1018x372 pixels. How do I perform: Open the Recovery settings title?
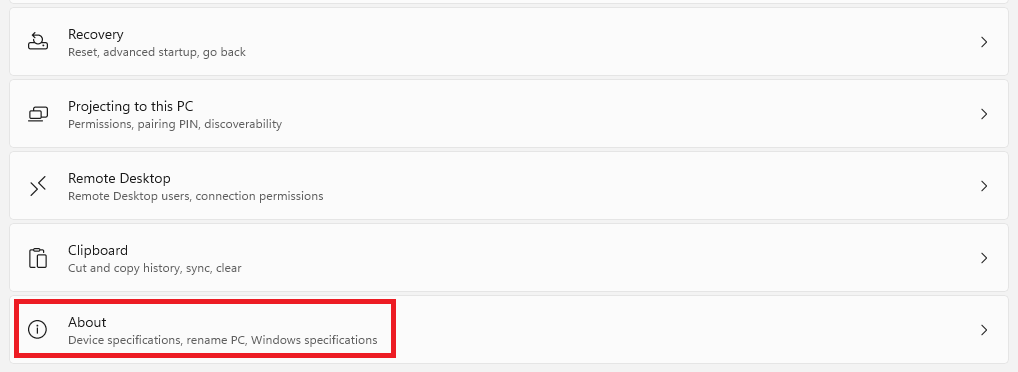point(95,34)
